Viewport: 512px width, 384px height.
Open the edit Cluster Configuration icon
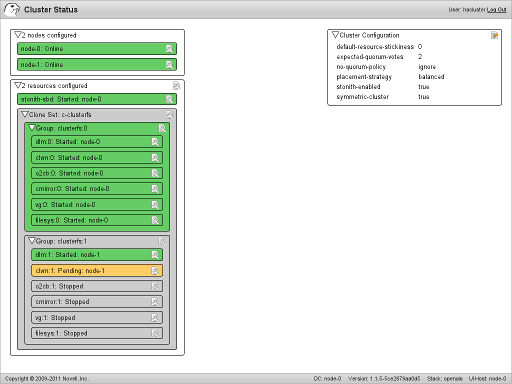click(x=494, y=35)
